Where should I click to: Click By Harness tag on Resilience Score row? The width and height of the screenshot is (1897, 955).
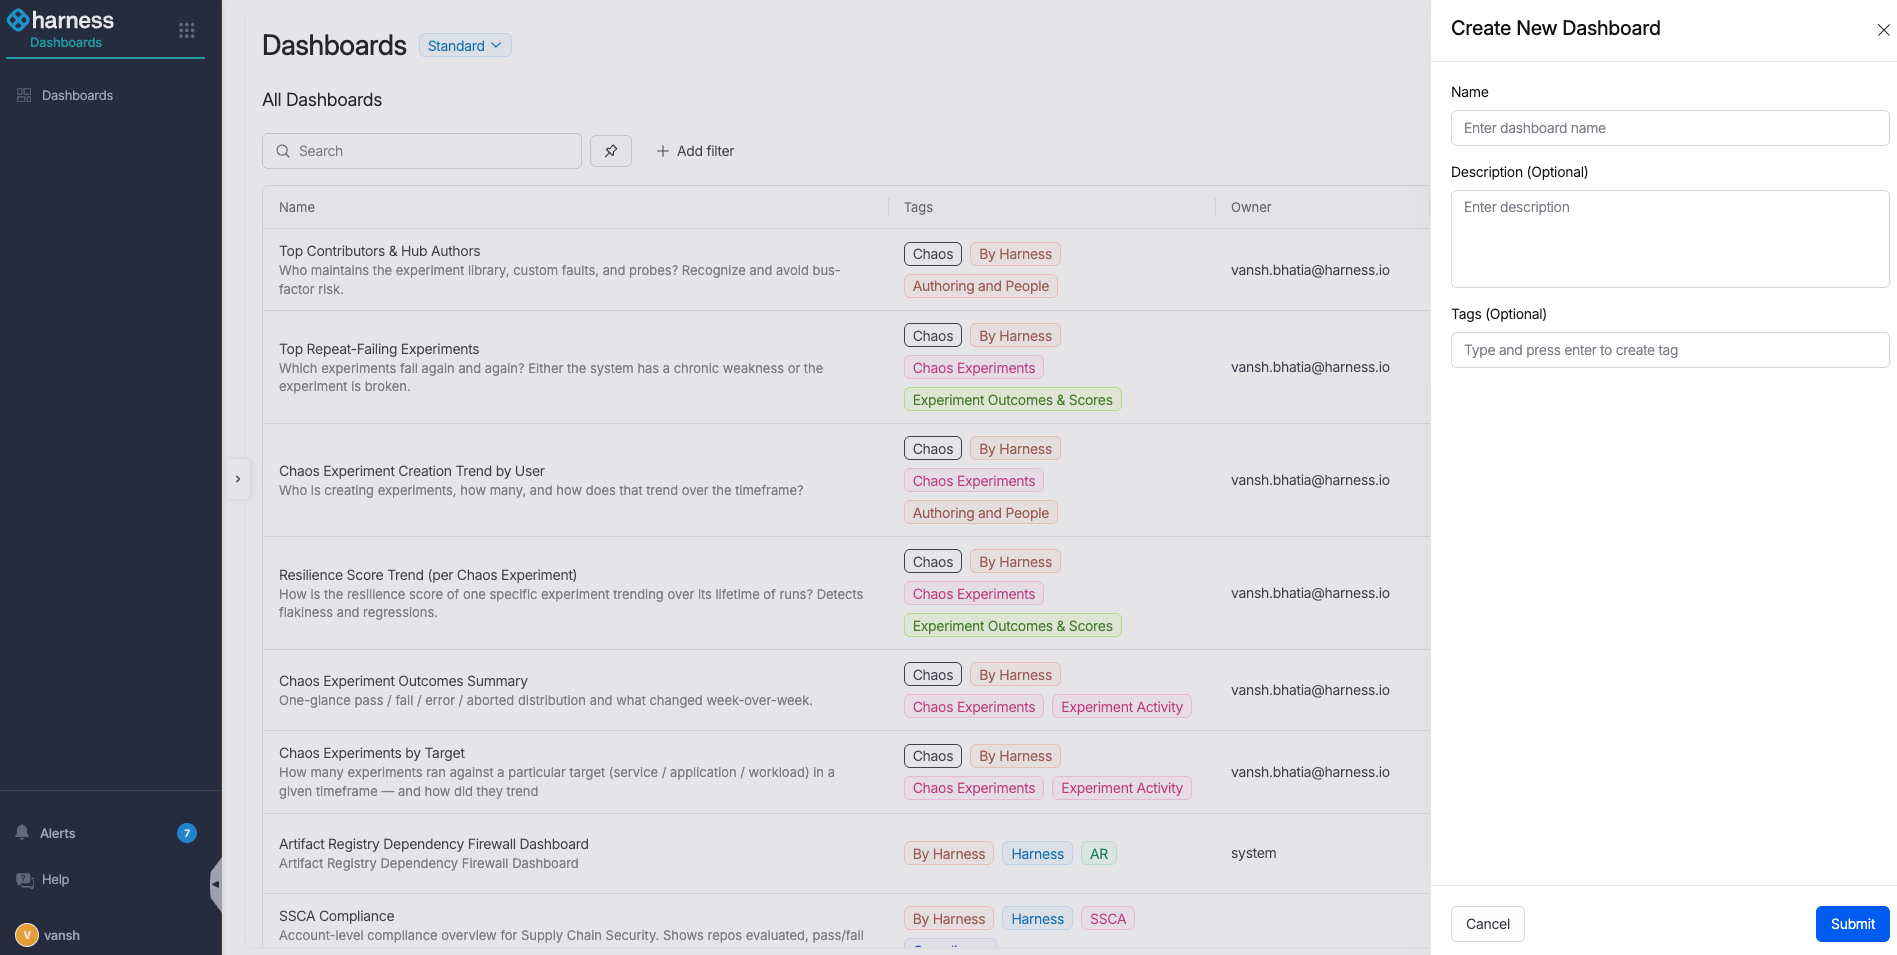(x=1015, y=562)
